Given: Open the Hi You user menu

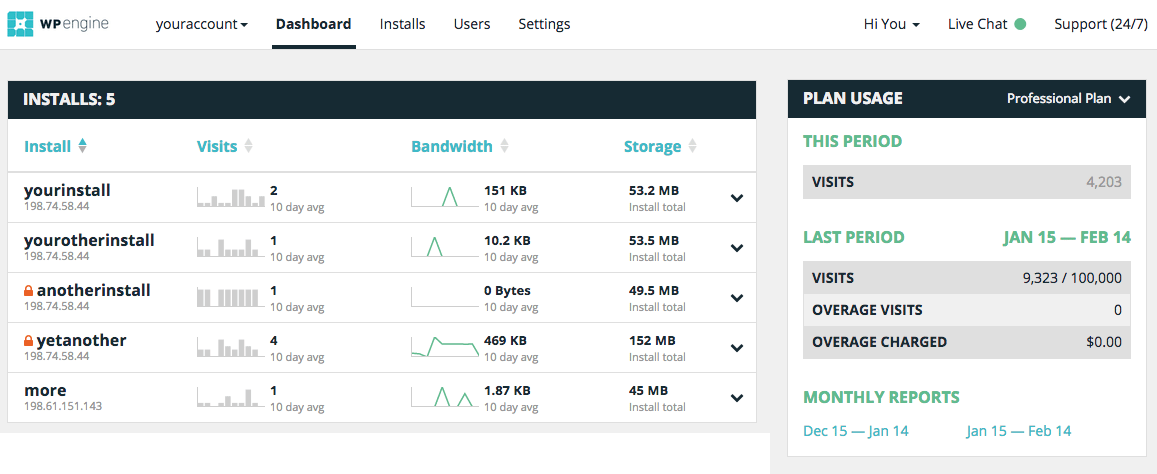Looking at the screenshot, I should [891, 24].
